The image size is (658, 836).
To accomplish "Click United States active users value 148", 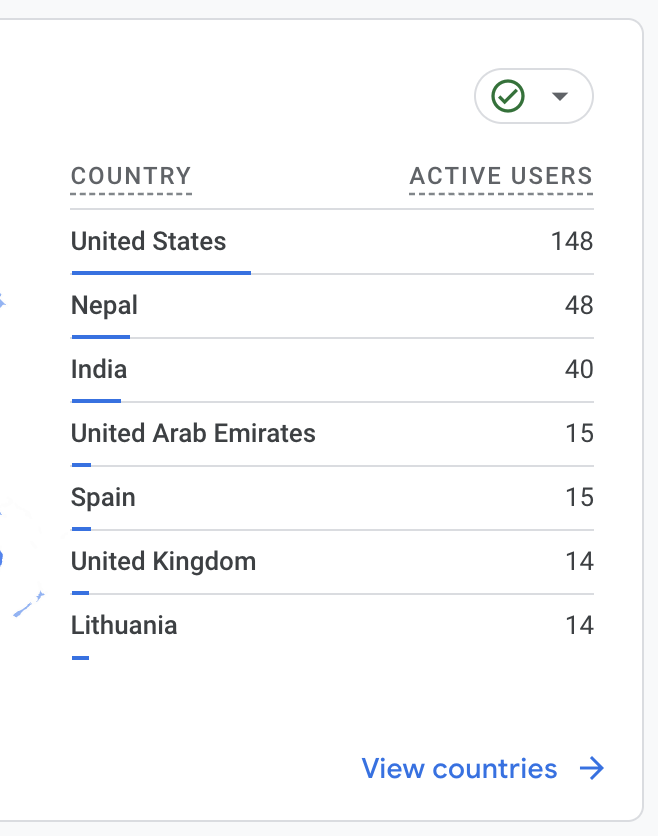I will pos(571,241).
